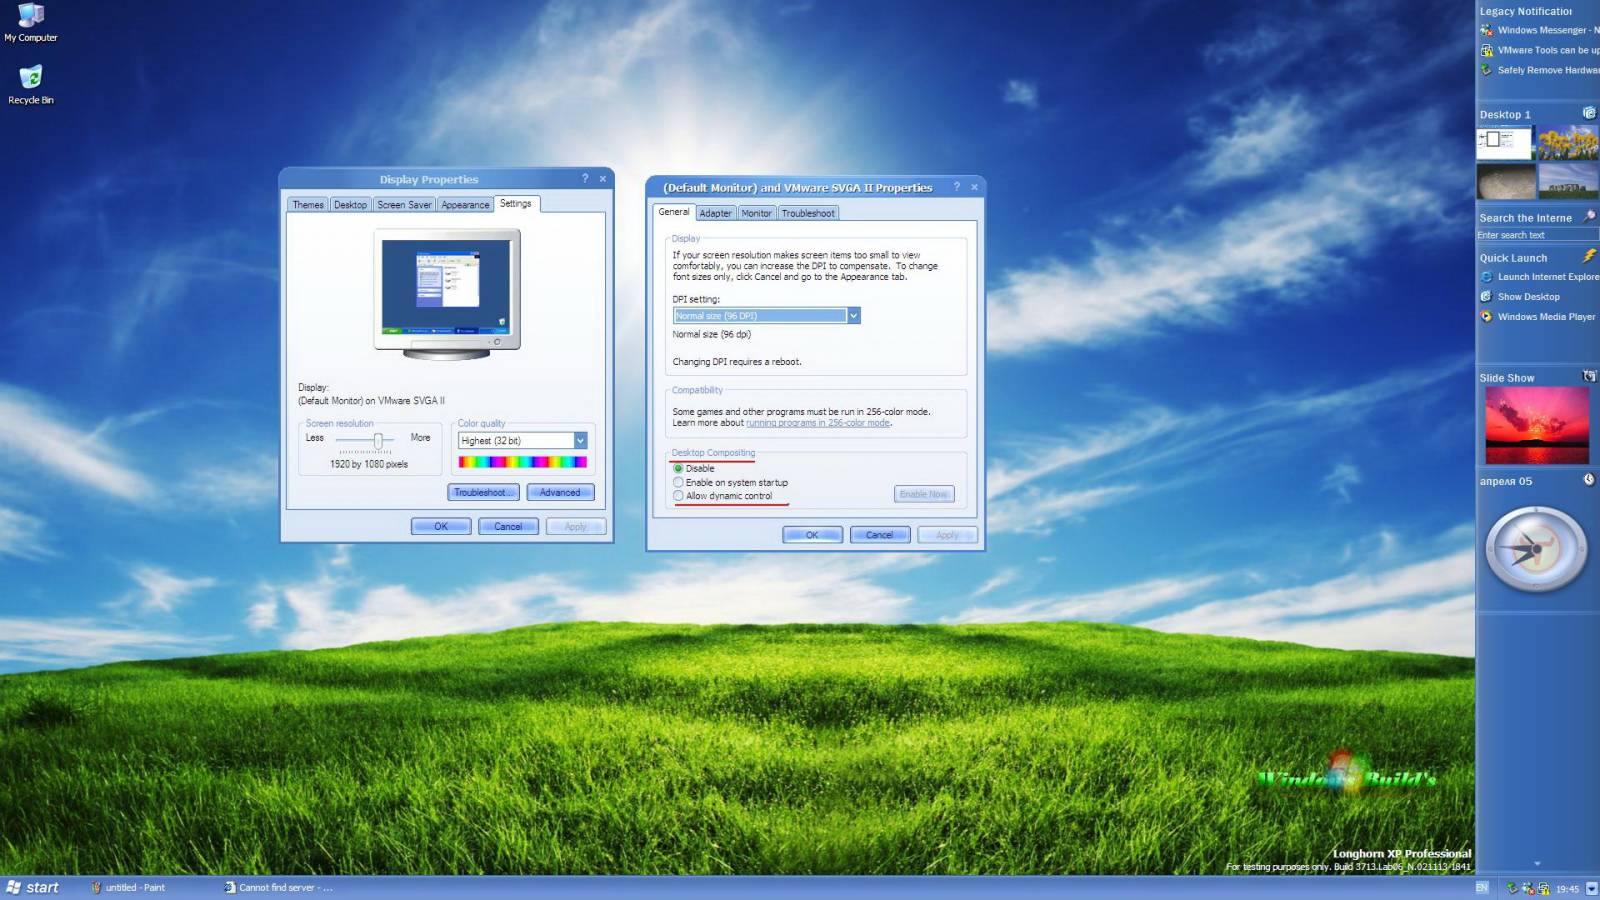Image resolution: width=1600 pixels, height=900 pixels.
Task: Click the Windows Messenger notification icon in sidebar
Action: click(1486, 30)
